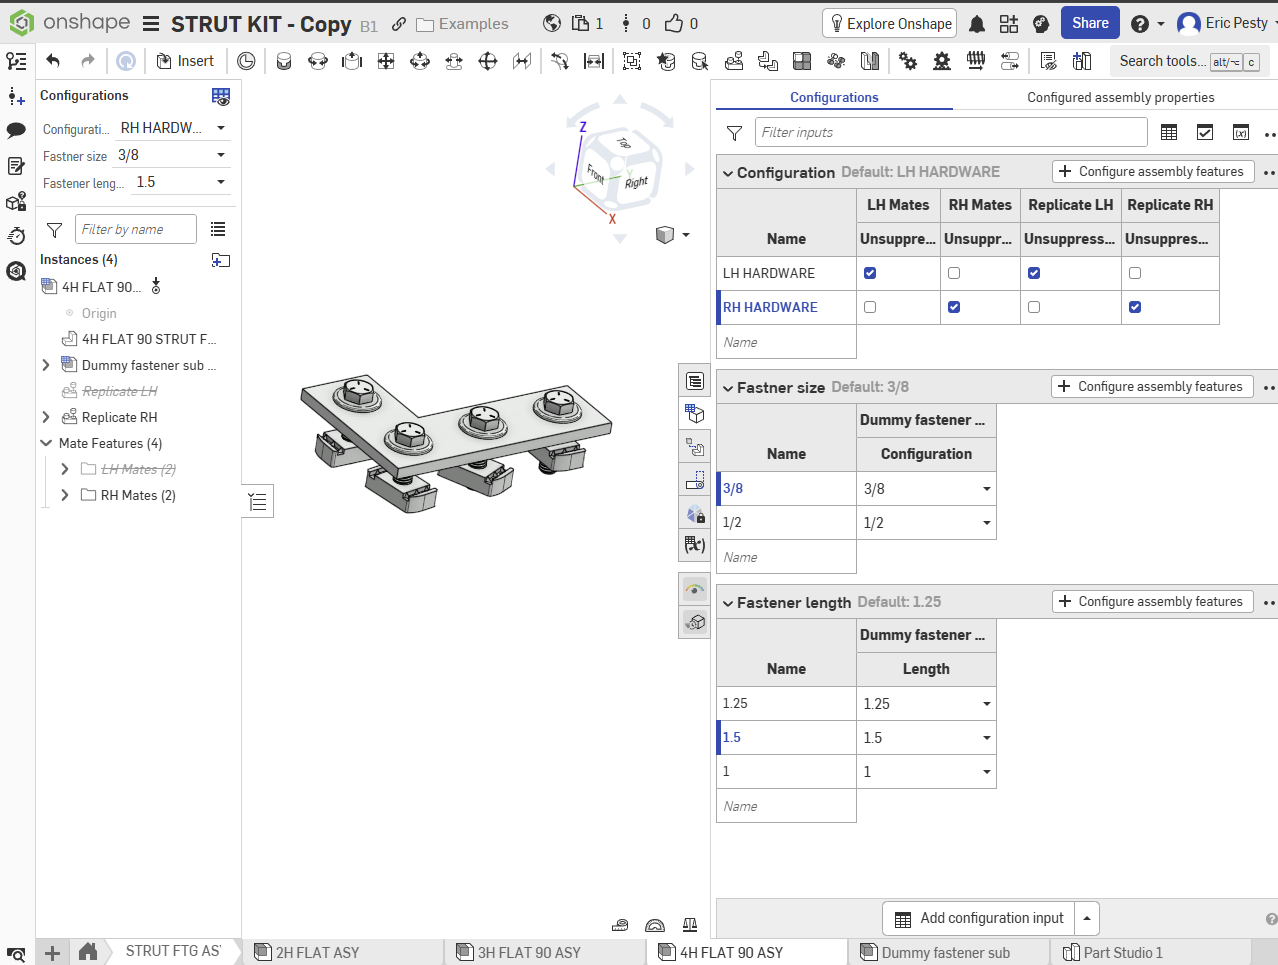Open the STRUT FTG AS tab

pyautogui.click(x=172, y=951)
